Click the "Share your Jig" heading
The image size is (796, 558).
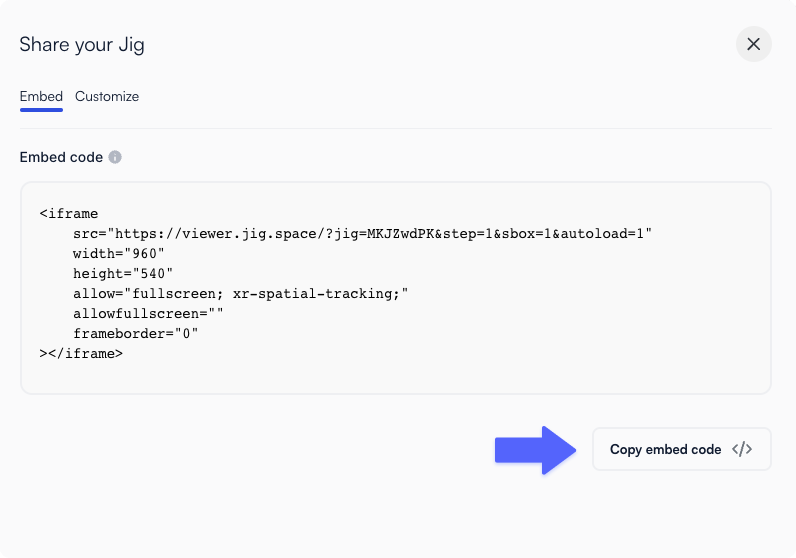[82, 45]
